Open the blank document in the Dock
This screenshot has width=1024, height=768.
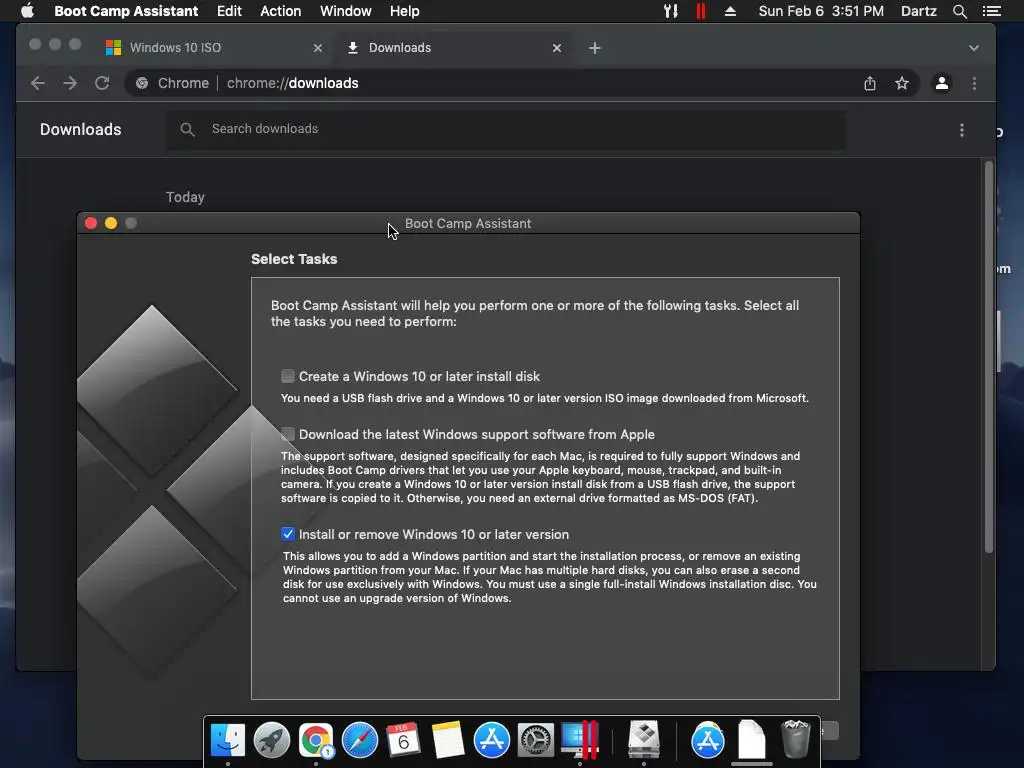[x=752, y=740]
